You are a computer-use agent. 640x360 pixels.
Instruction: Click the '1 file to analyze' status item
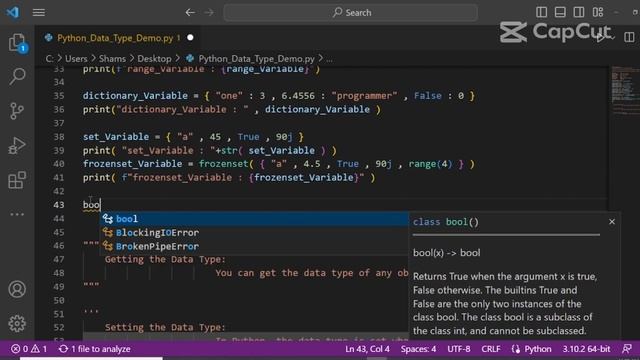pos(95,349)
